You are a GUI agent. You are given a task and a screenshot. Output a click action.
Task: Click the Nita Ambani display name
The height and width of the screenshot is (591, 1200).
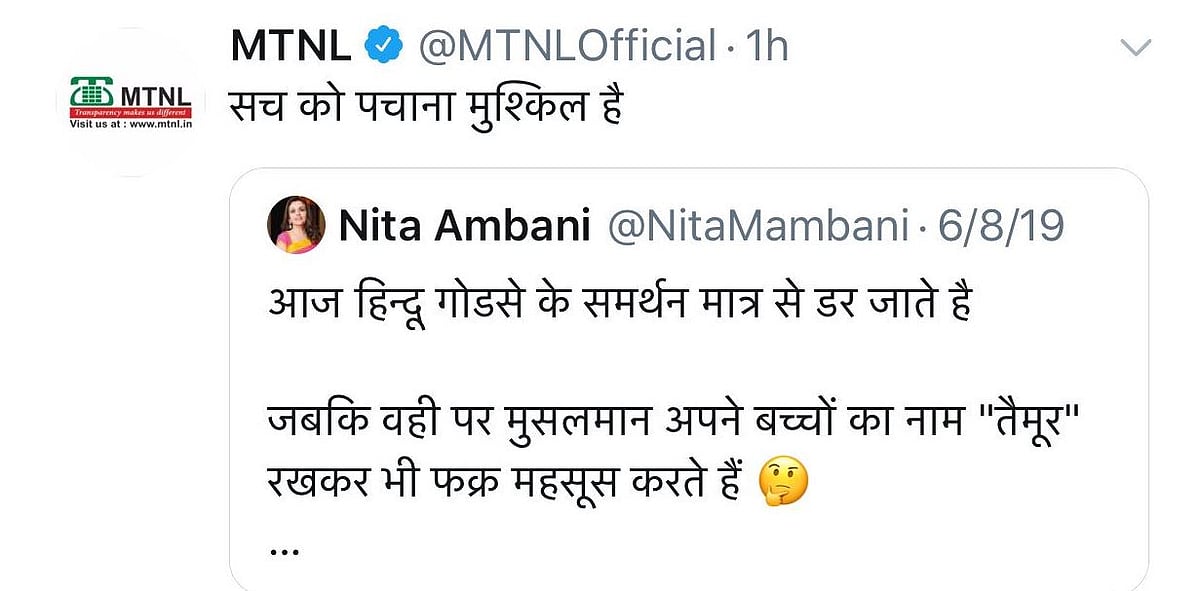coord(468,224)
